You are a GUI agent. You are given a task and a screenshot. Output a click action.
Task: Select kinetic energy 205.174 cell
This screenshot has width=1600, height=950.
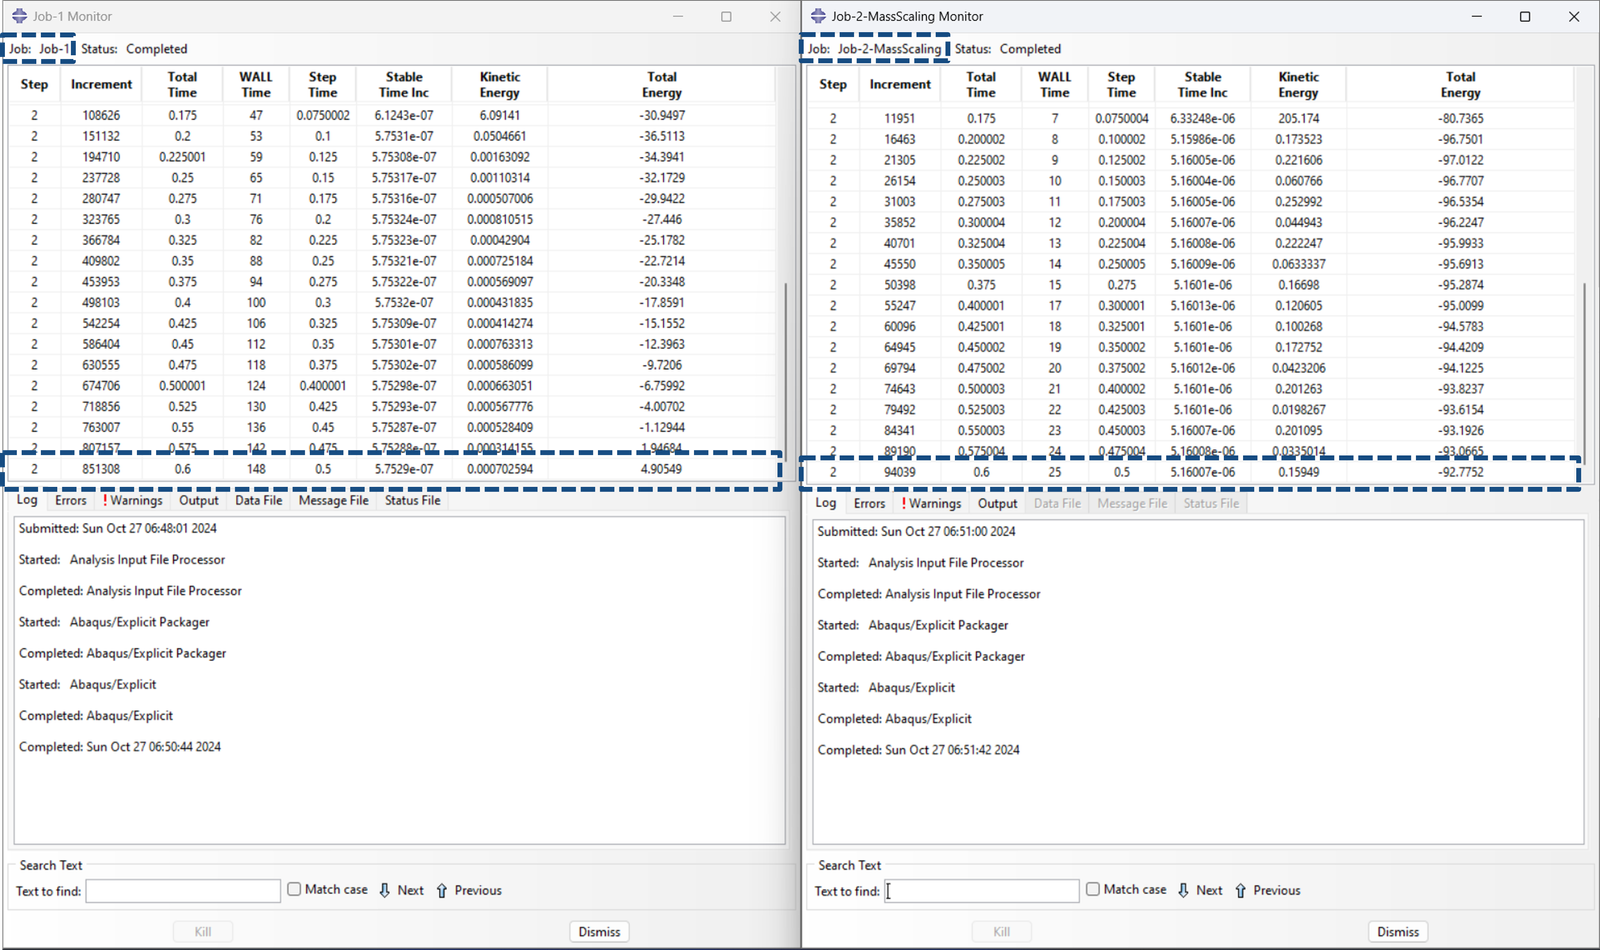coord(1299,118)
